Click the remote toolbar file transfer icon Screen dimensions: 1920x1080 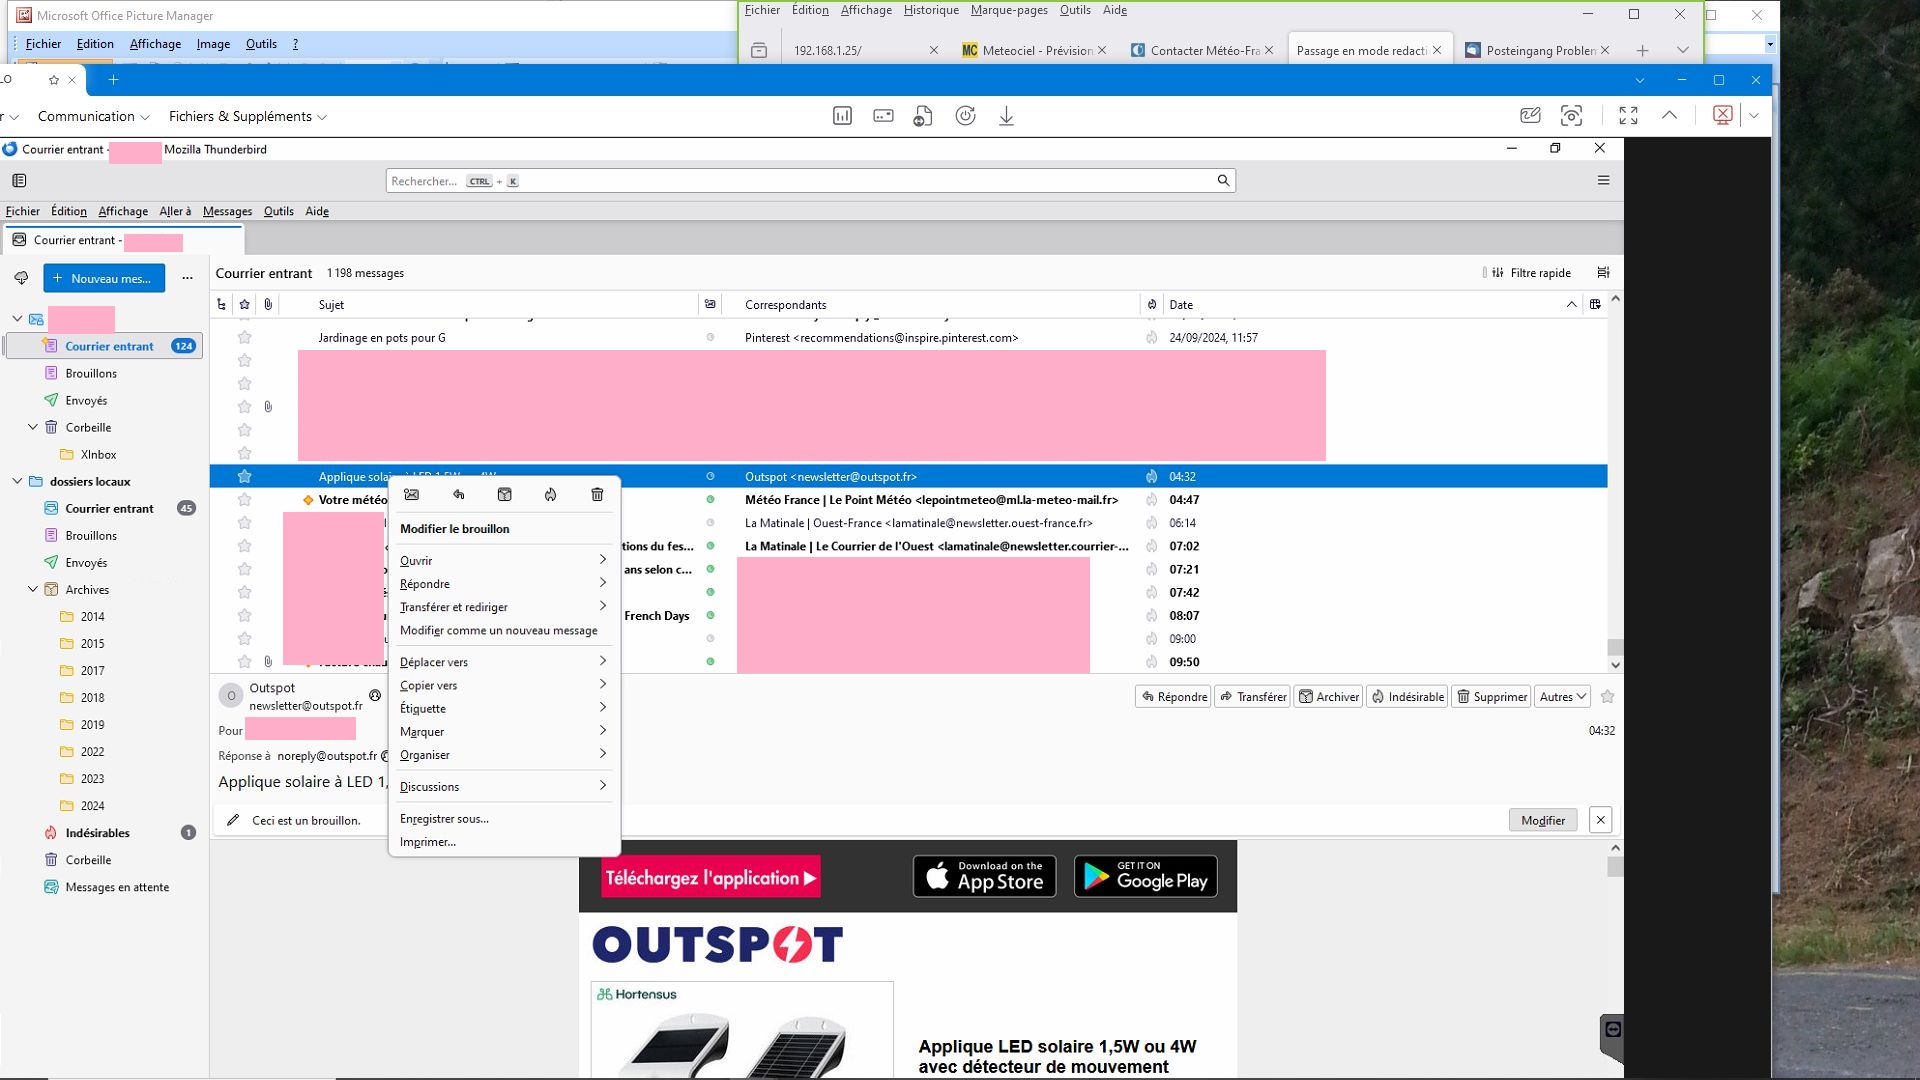pos(923,116)
